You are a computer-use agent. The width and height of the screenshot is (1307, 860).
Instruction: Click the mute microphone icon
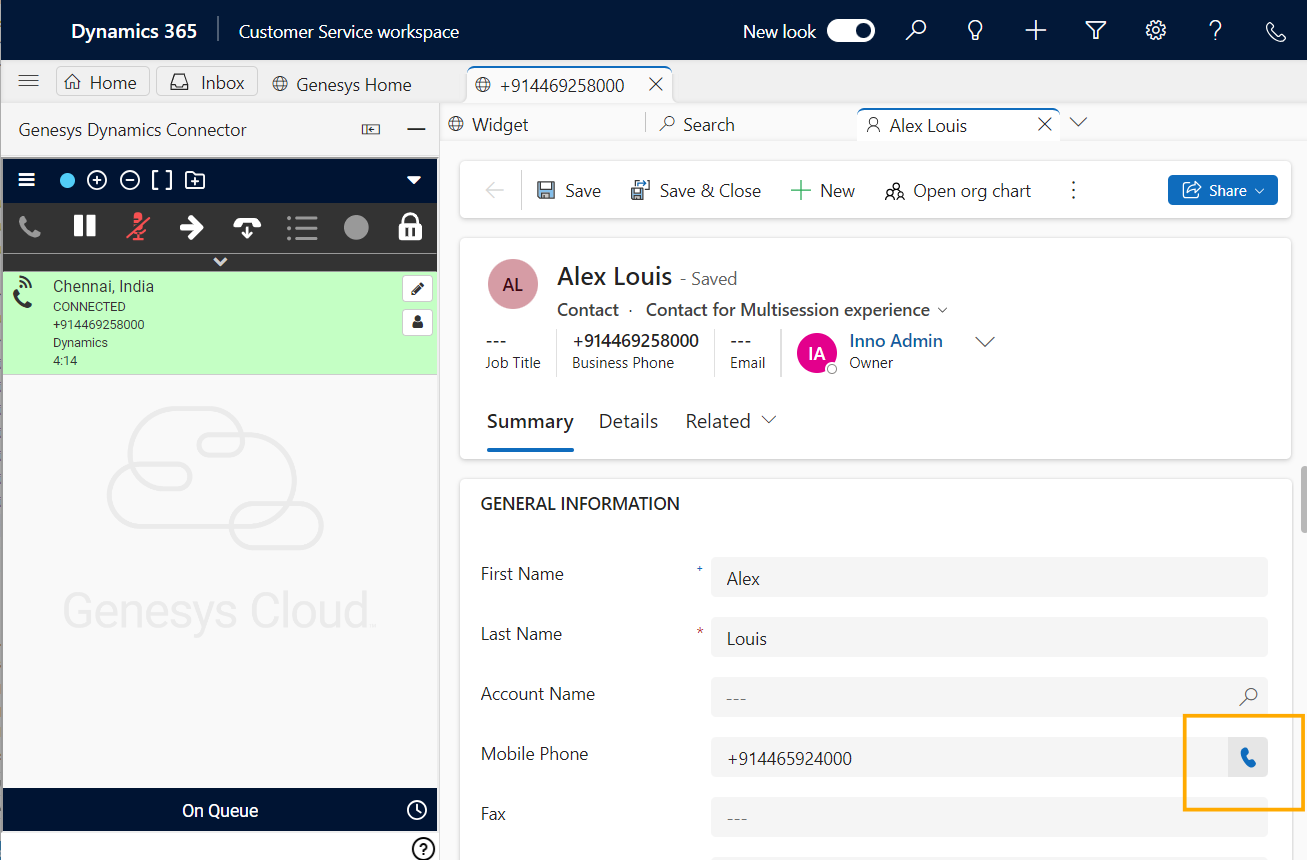[137, 227]
